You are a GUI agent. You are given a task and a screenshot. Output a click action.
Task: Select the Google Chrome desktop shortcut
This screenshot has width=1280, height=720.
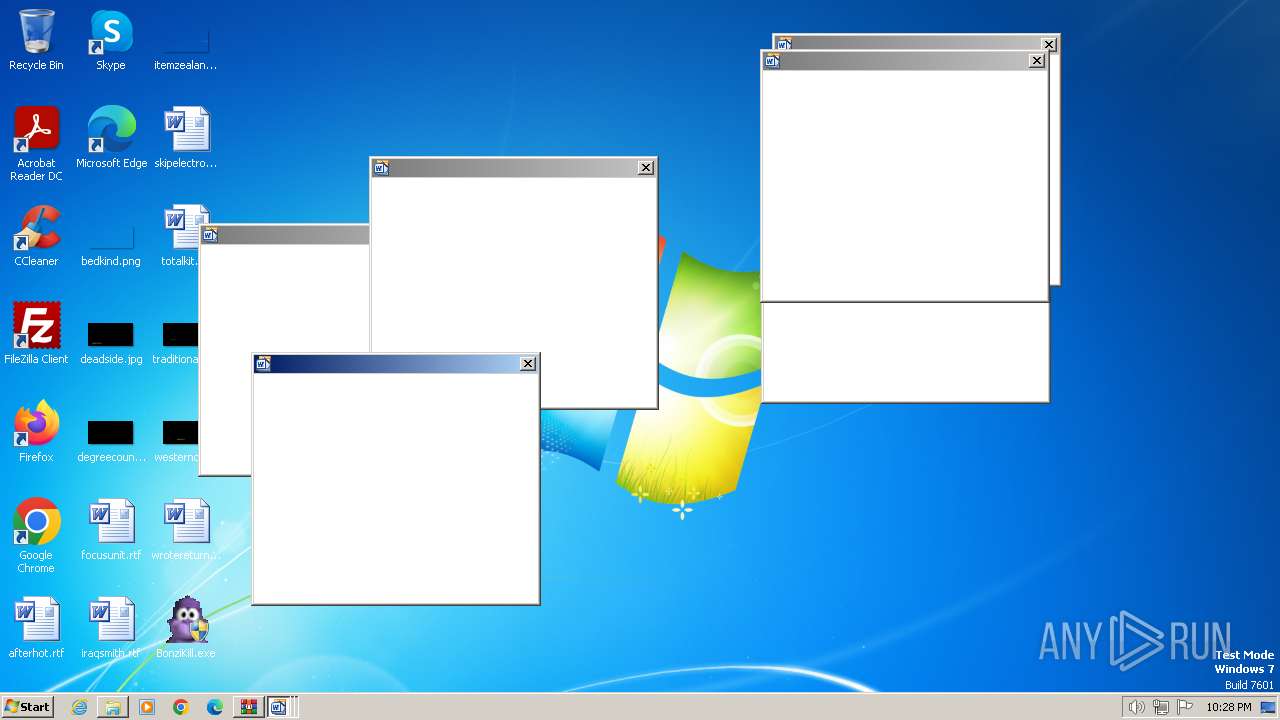pos(36,536)
